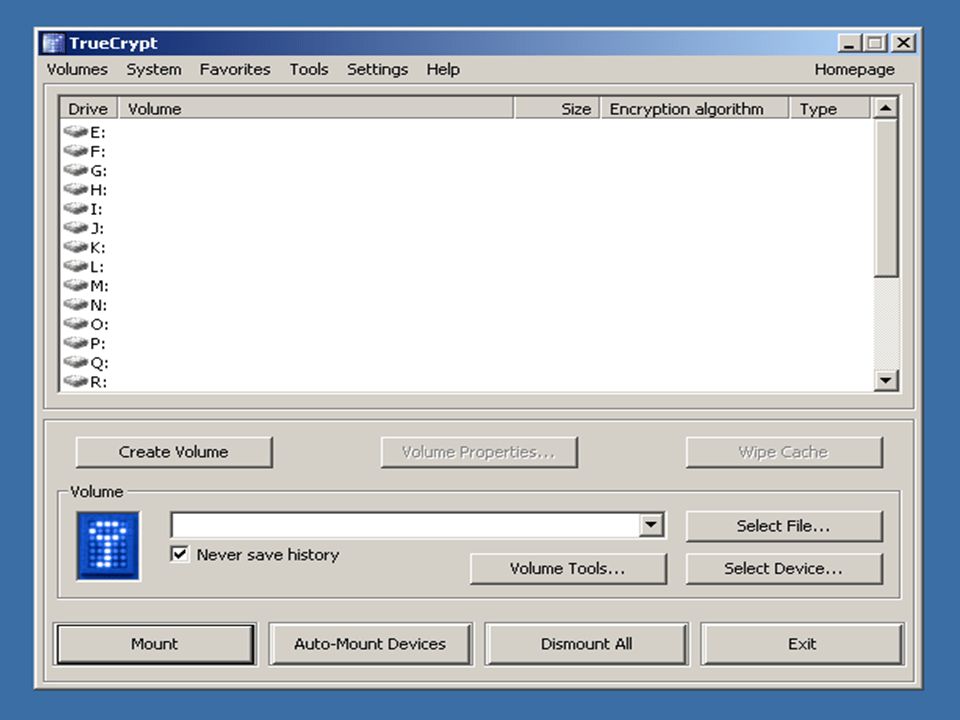Click the Select File button
This screenshot has width=960, height=720.
click(x=784, y=526)
